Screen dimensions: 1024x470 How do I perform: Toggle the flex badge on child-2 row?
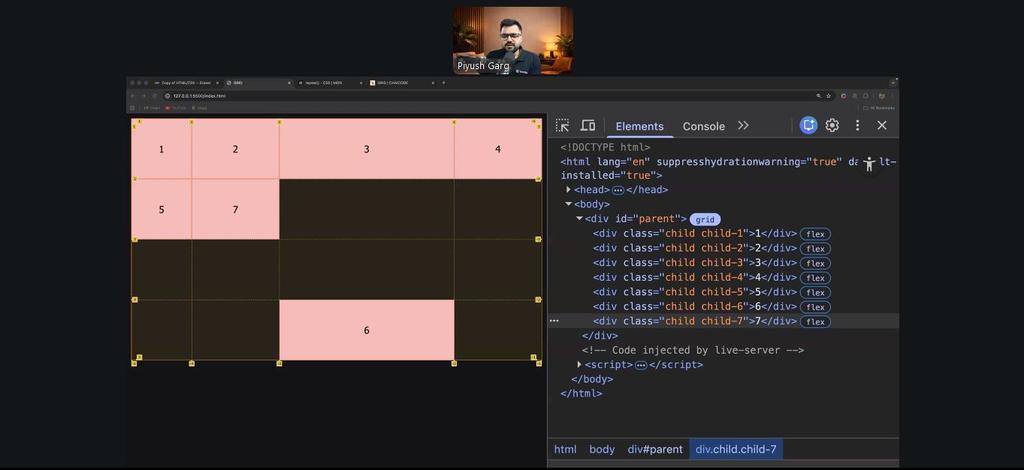815,249
